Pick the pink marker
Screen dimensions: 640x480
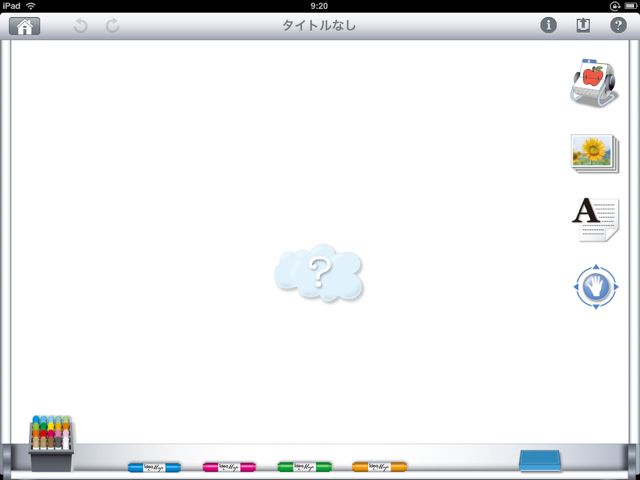click(229, 467)
